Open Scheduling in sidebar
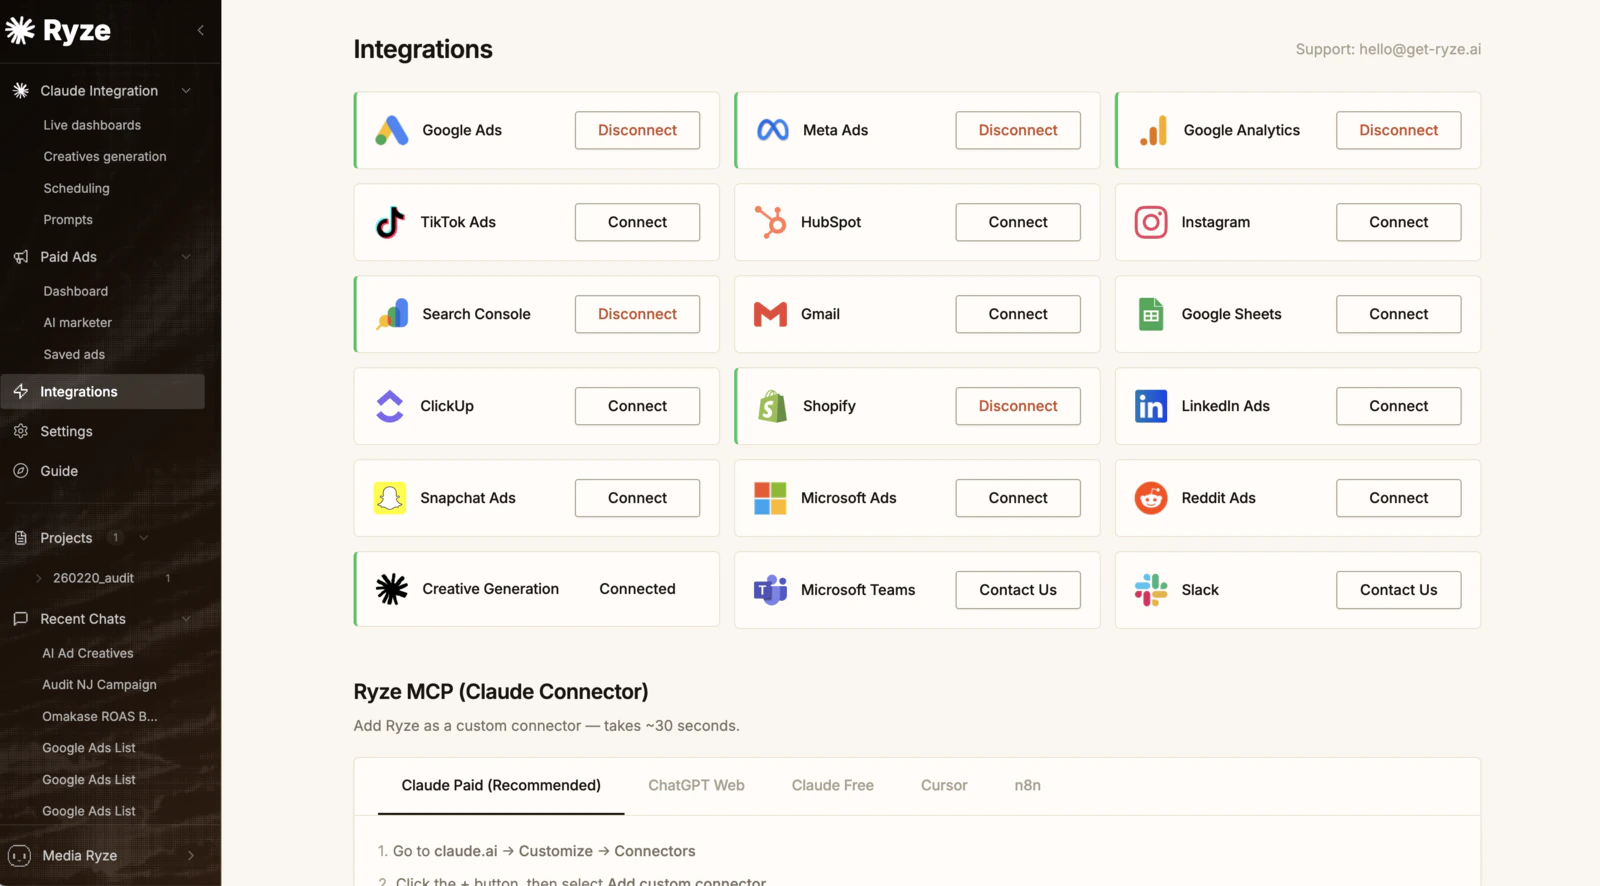This screenshot has height=886, width=1600. 77,188
